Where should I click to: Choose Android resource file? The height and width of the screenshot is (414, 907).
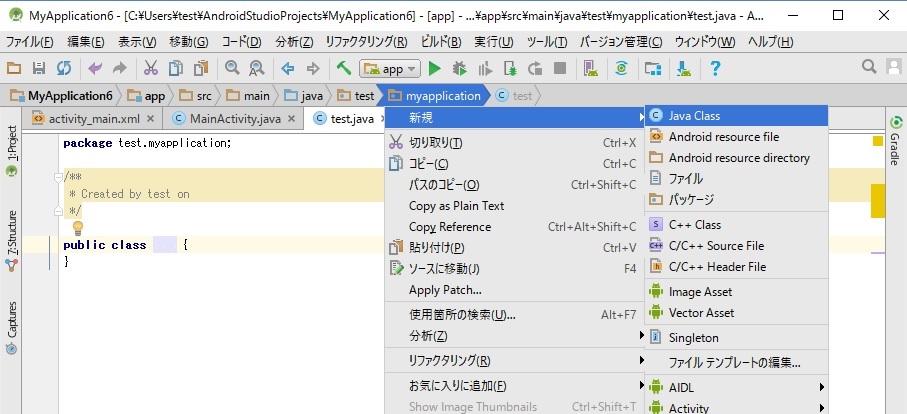pos(736,137)
